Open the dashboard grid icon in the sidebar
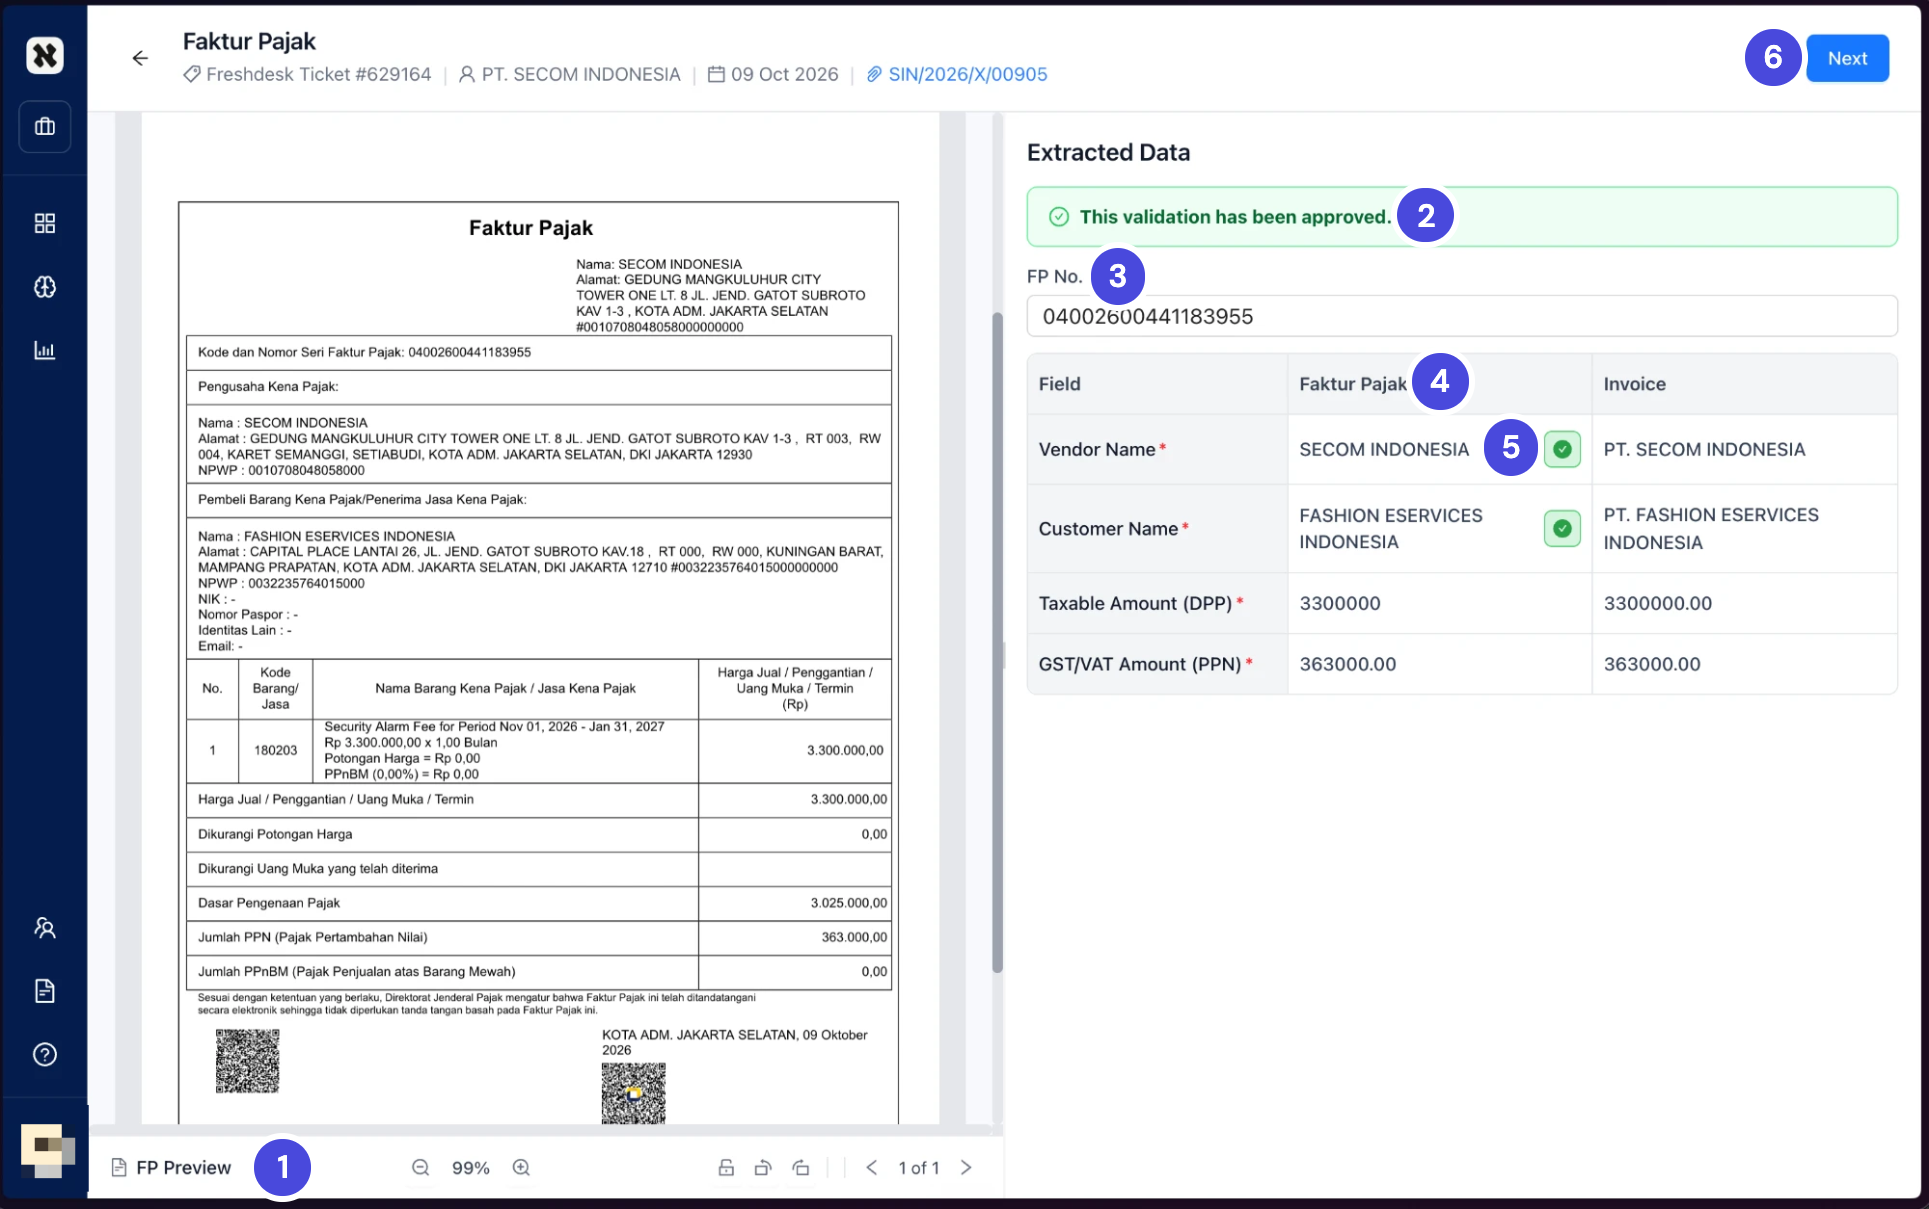 [x=44, y=223]
